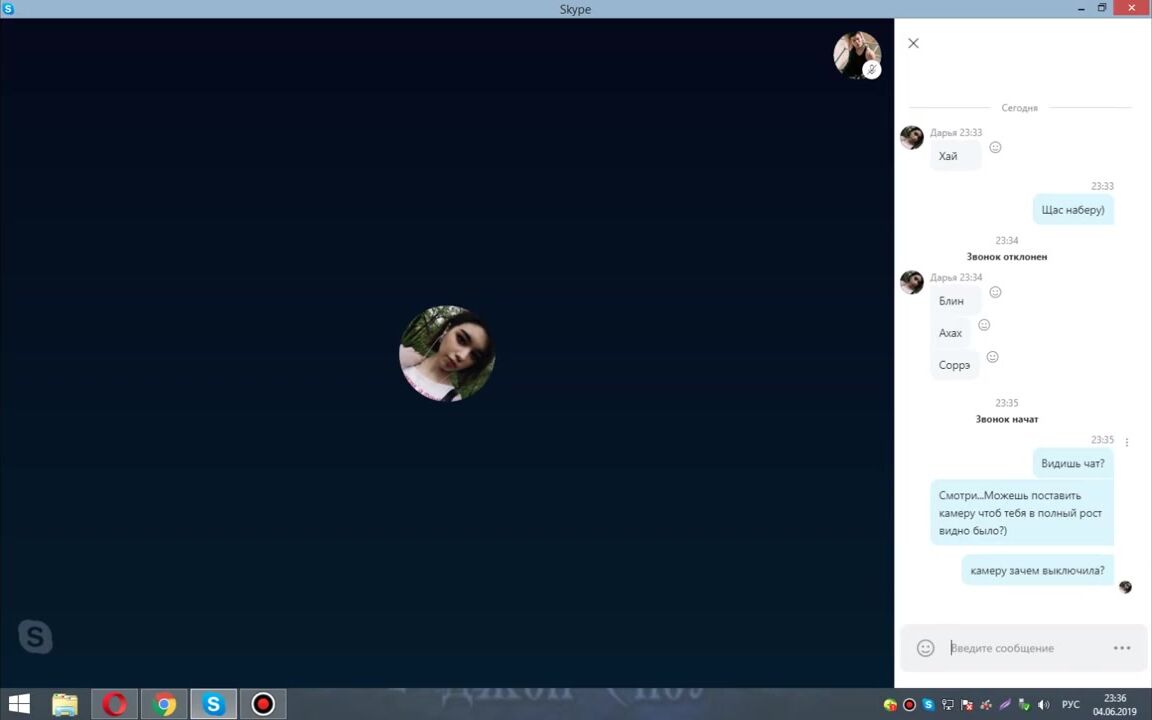This screenshot has height=720, width=1152.
Task: Open the Windows Start menu
Action: [x=18, y=705]
